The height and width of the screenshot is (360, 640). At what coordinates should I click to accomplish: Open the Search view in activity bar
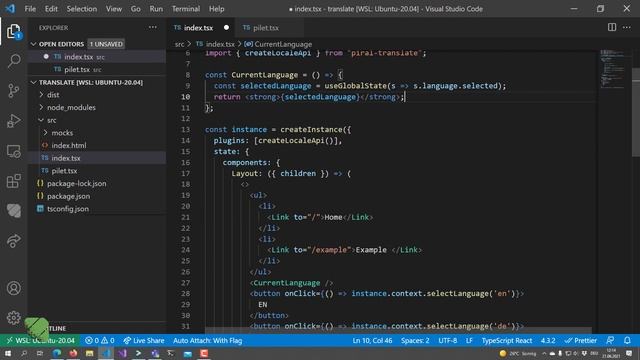coord(13,61)
